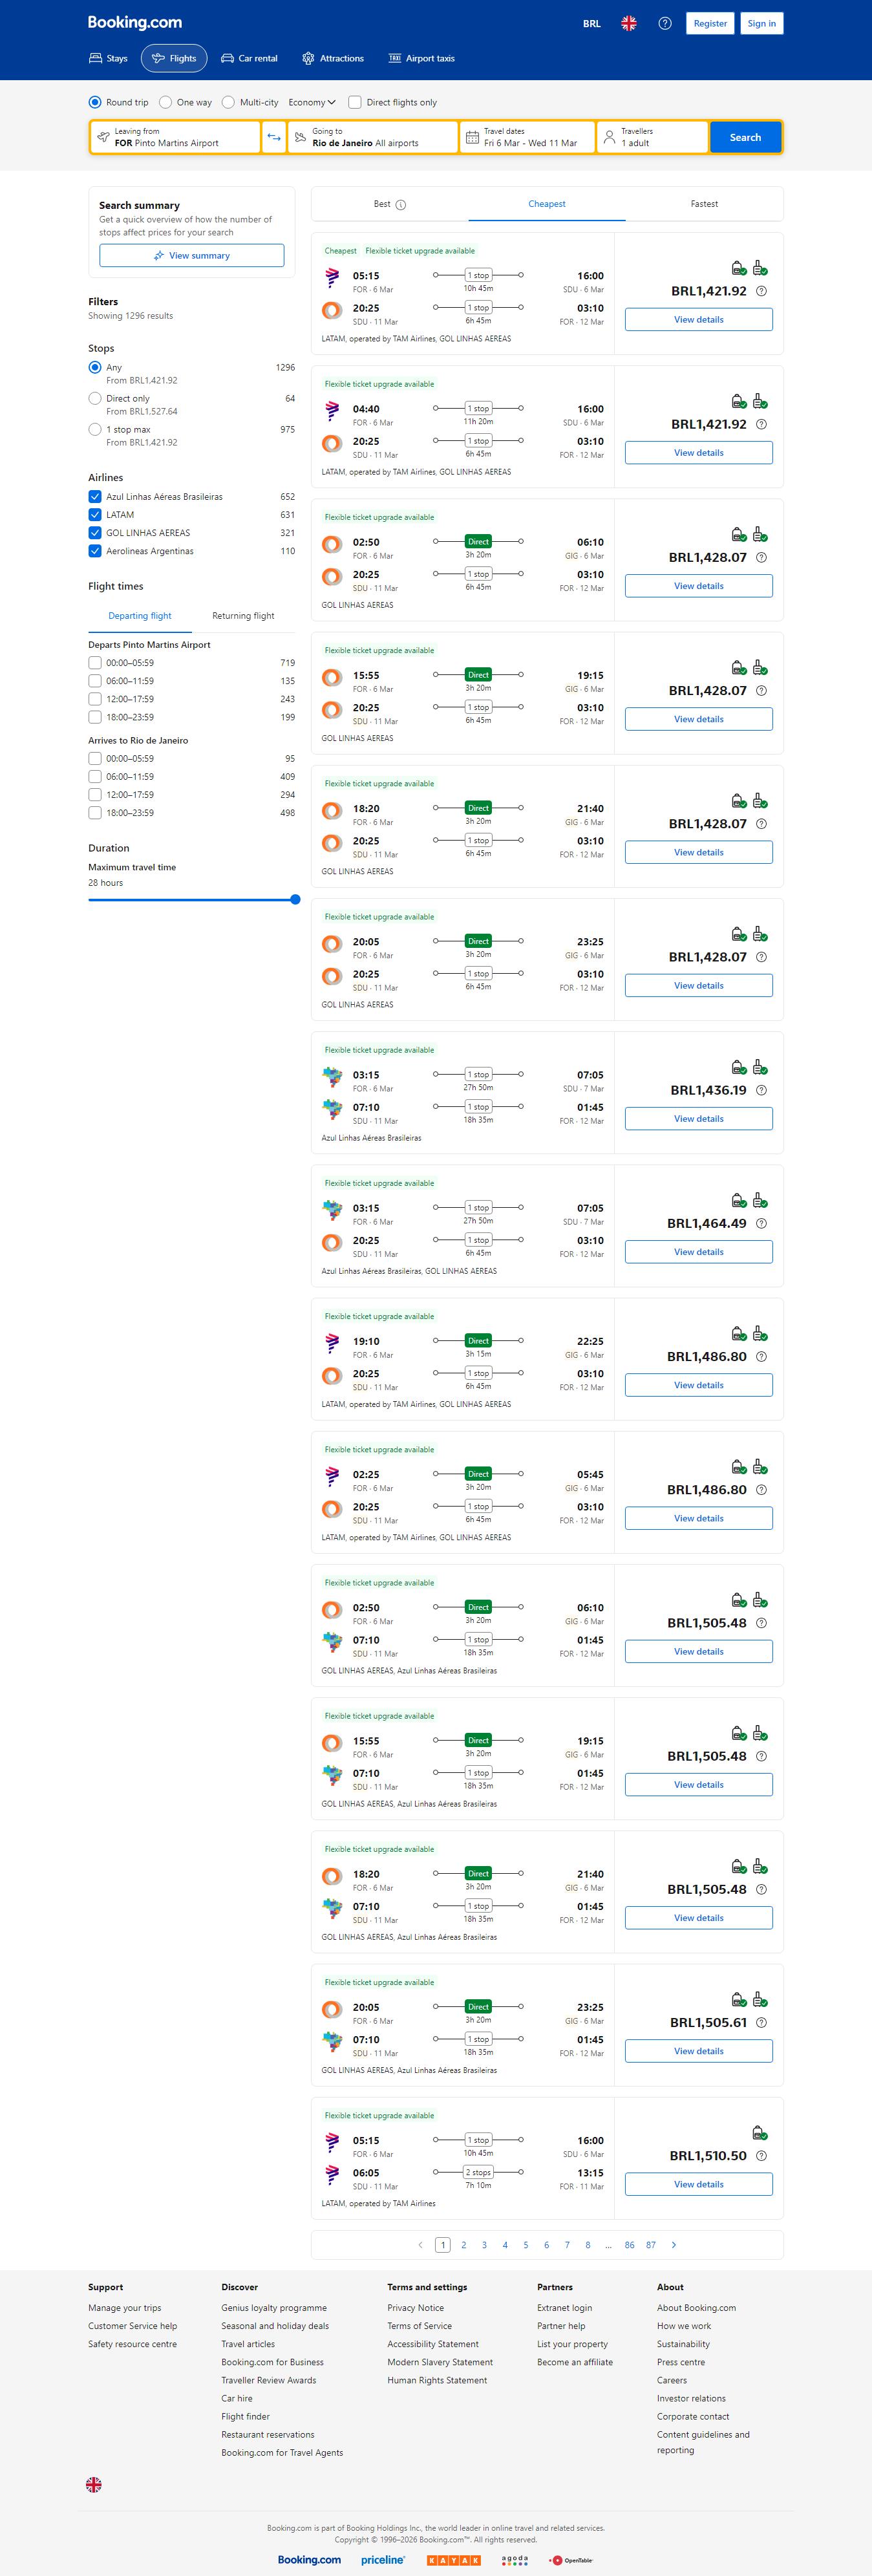Screen dimensions: 872x2576
Task: Open the Economy cabin class dropdown
Action: pos(311,102)
